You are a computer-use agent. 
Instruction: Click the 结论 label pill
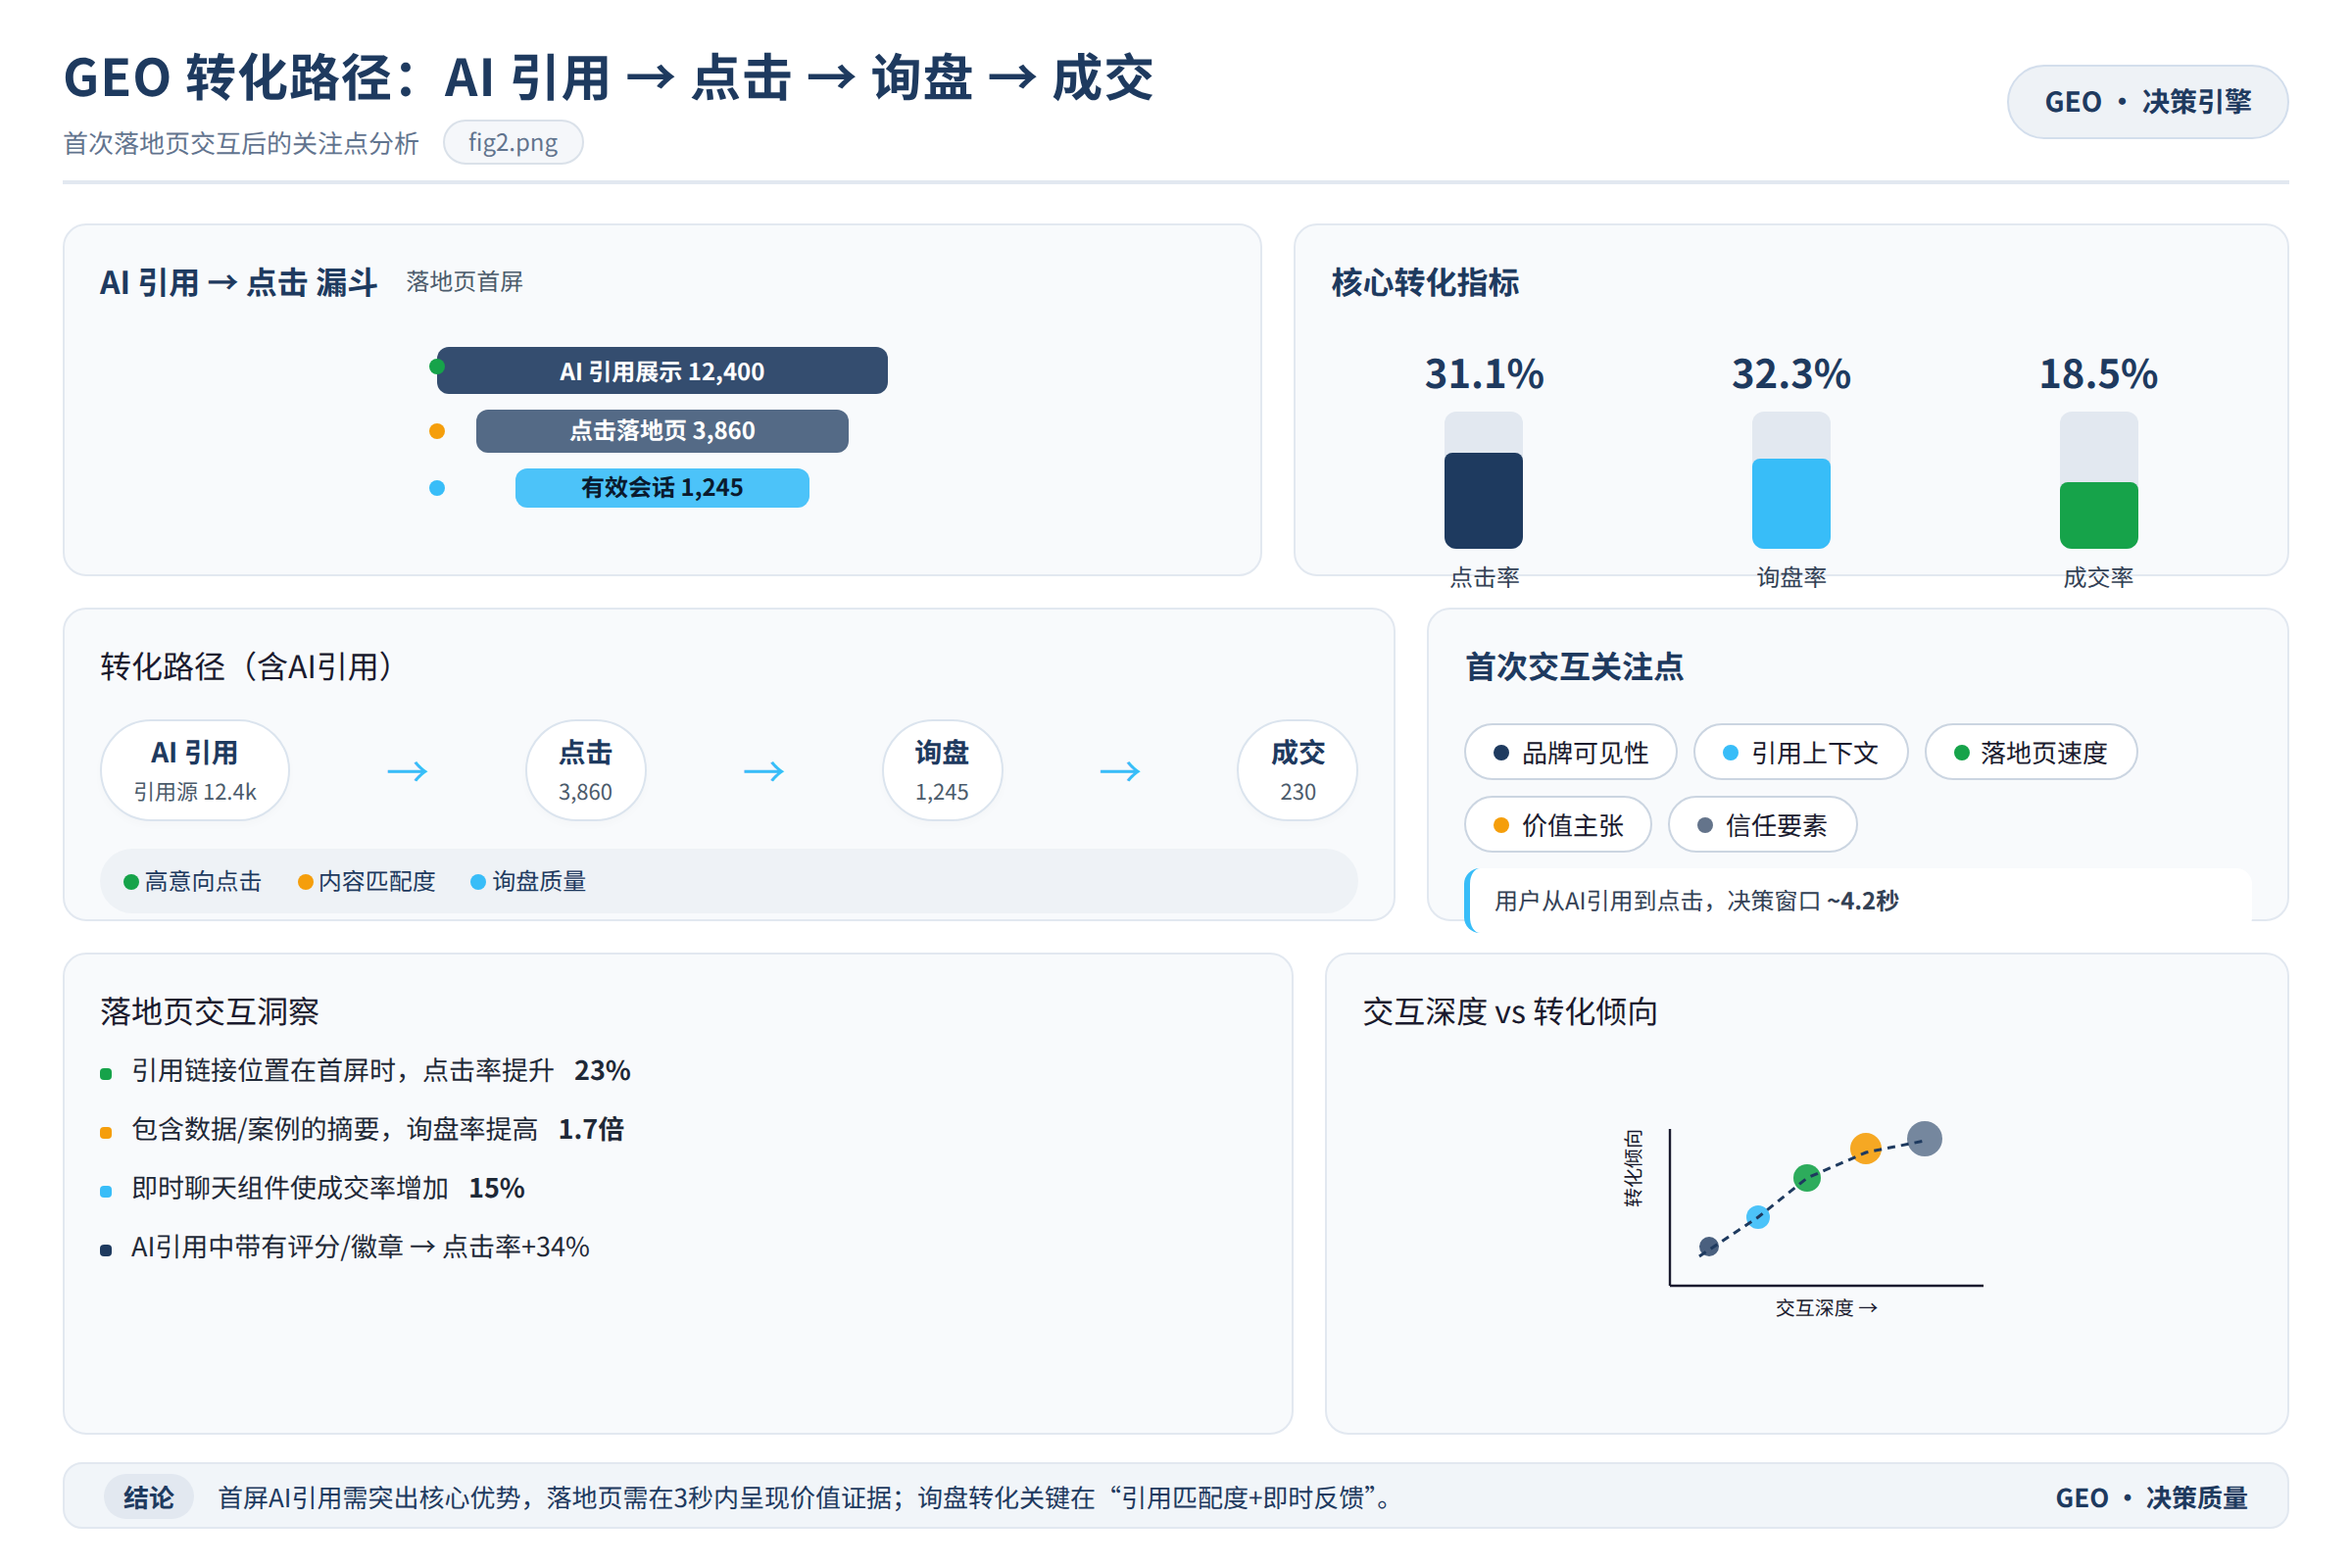149,1498
